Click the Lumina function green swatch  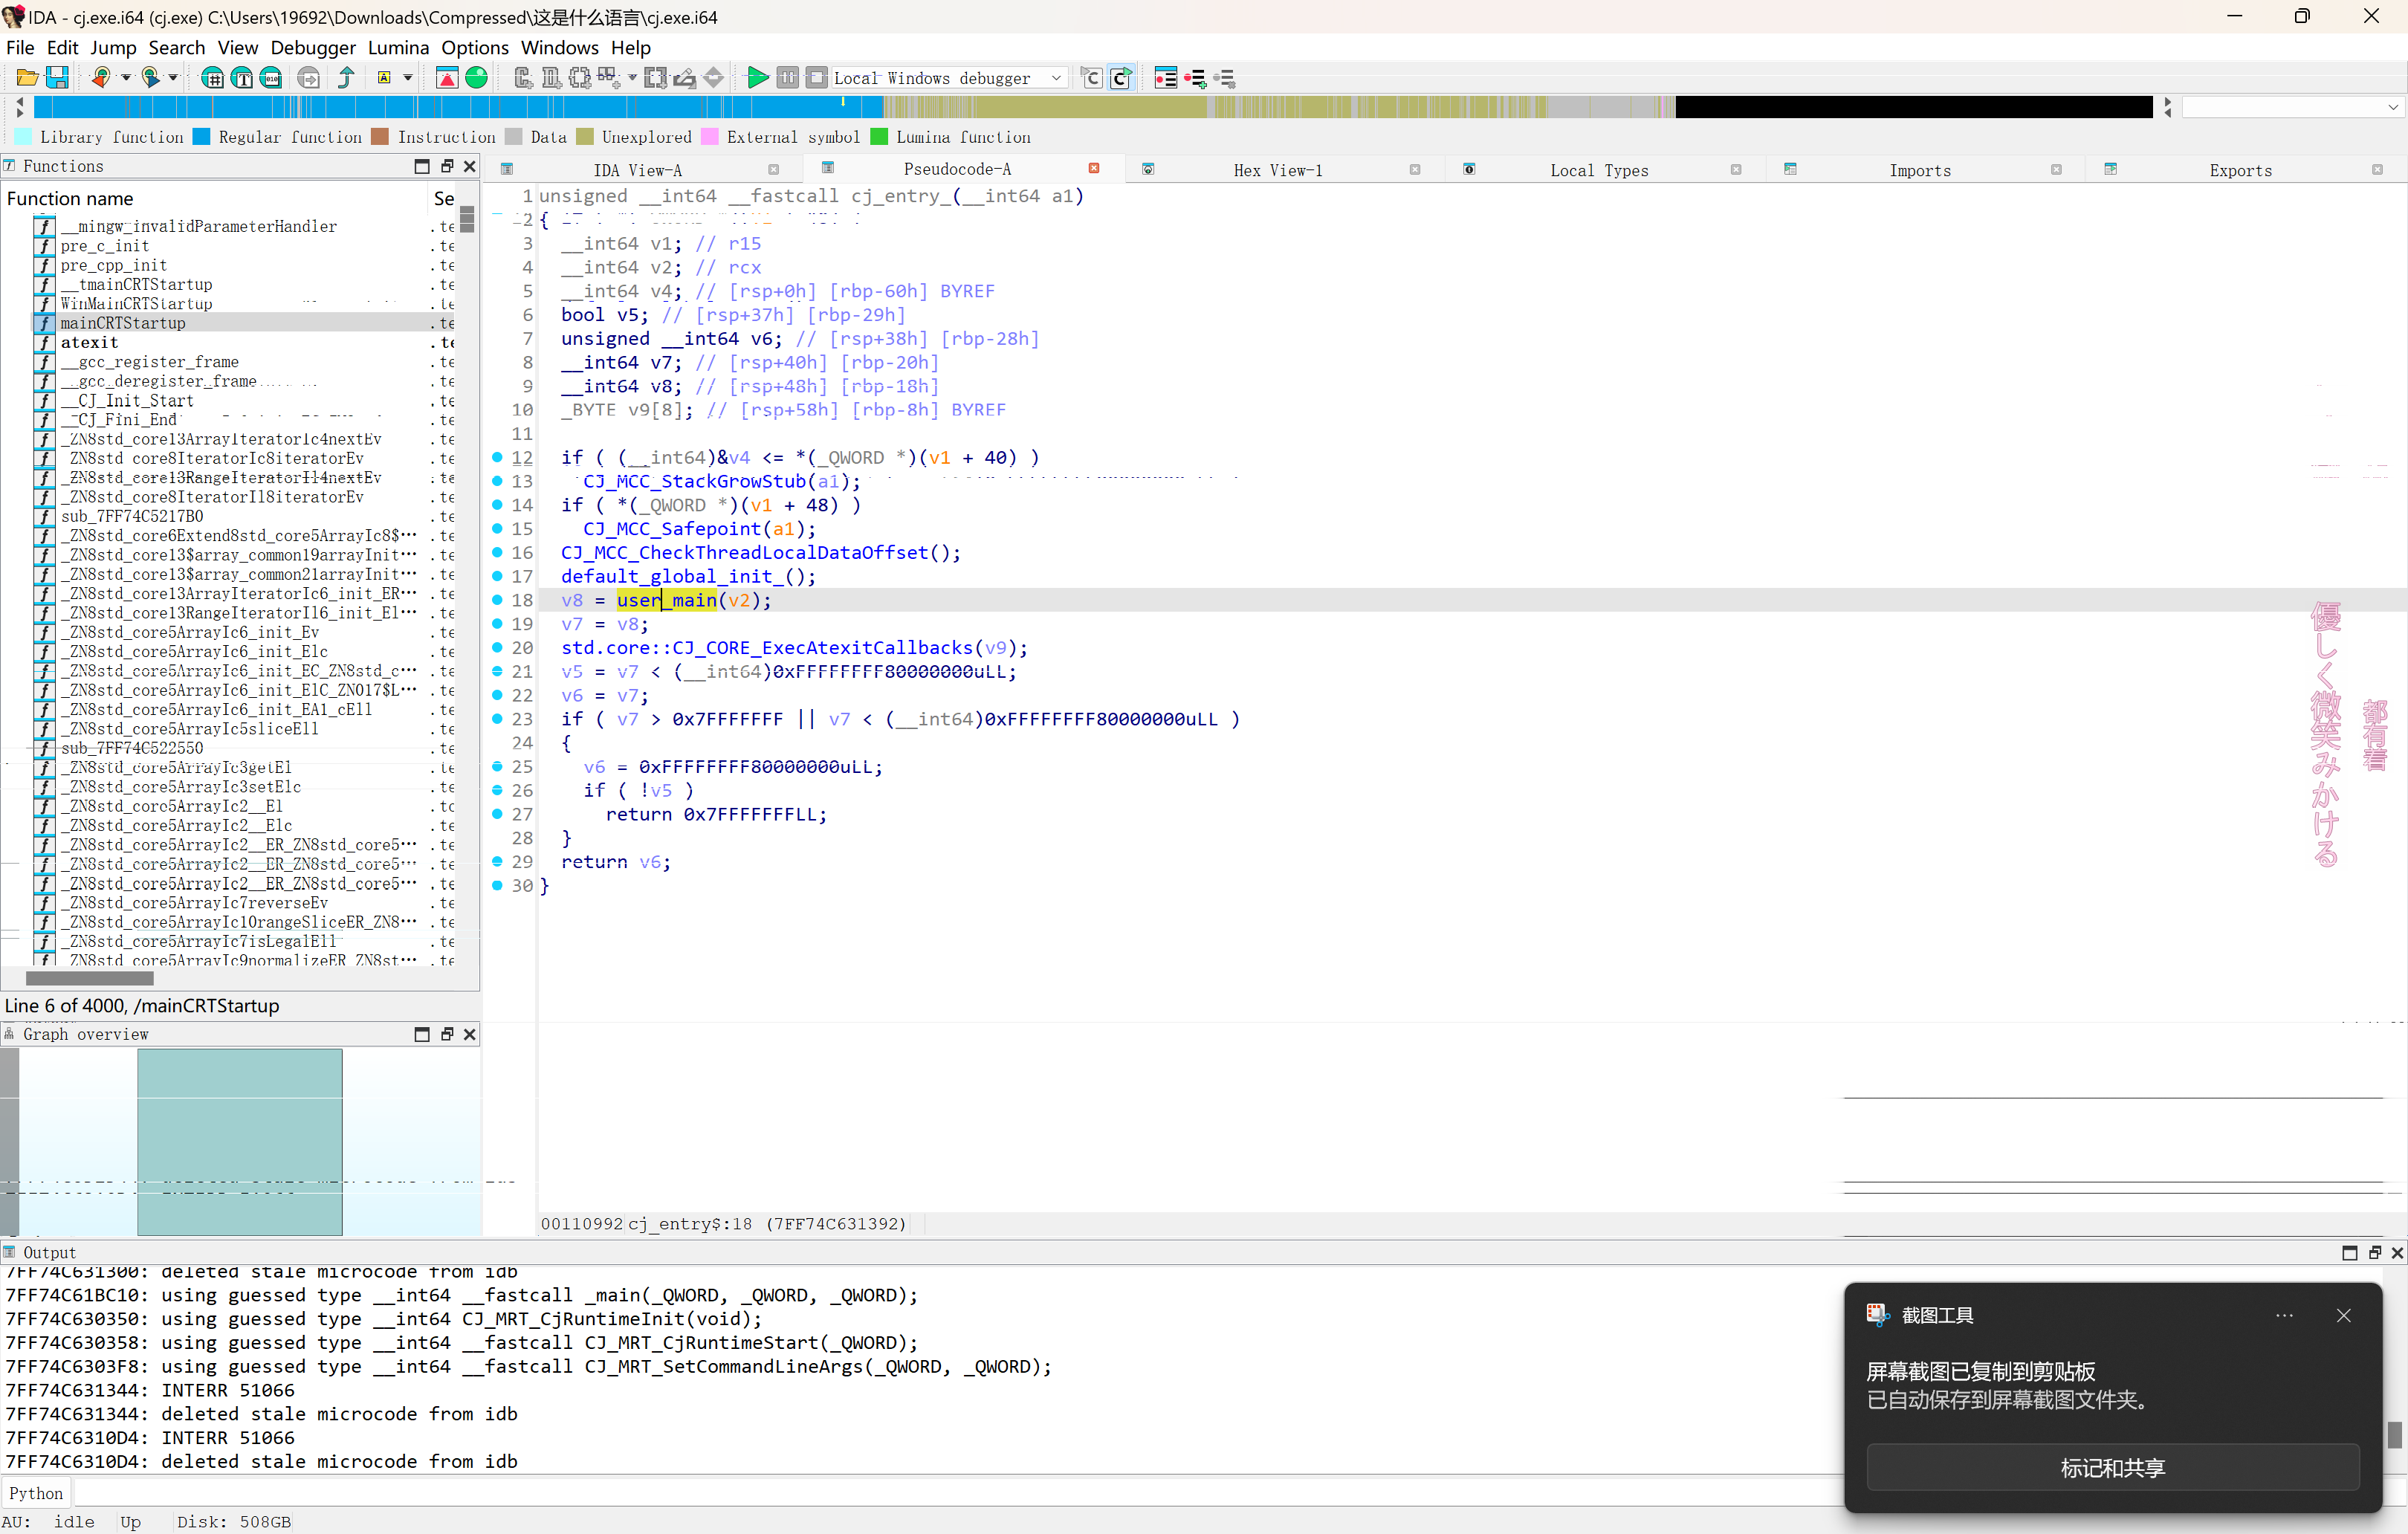click(879, 137)
